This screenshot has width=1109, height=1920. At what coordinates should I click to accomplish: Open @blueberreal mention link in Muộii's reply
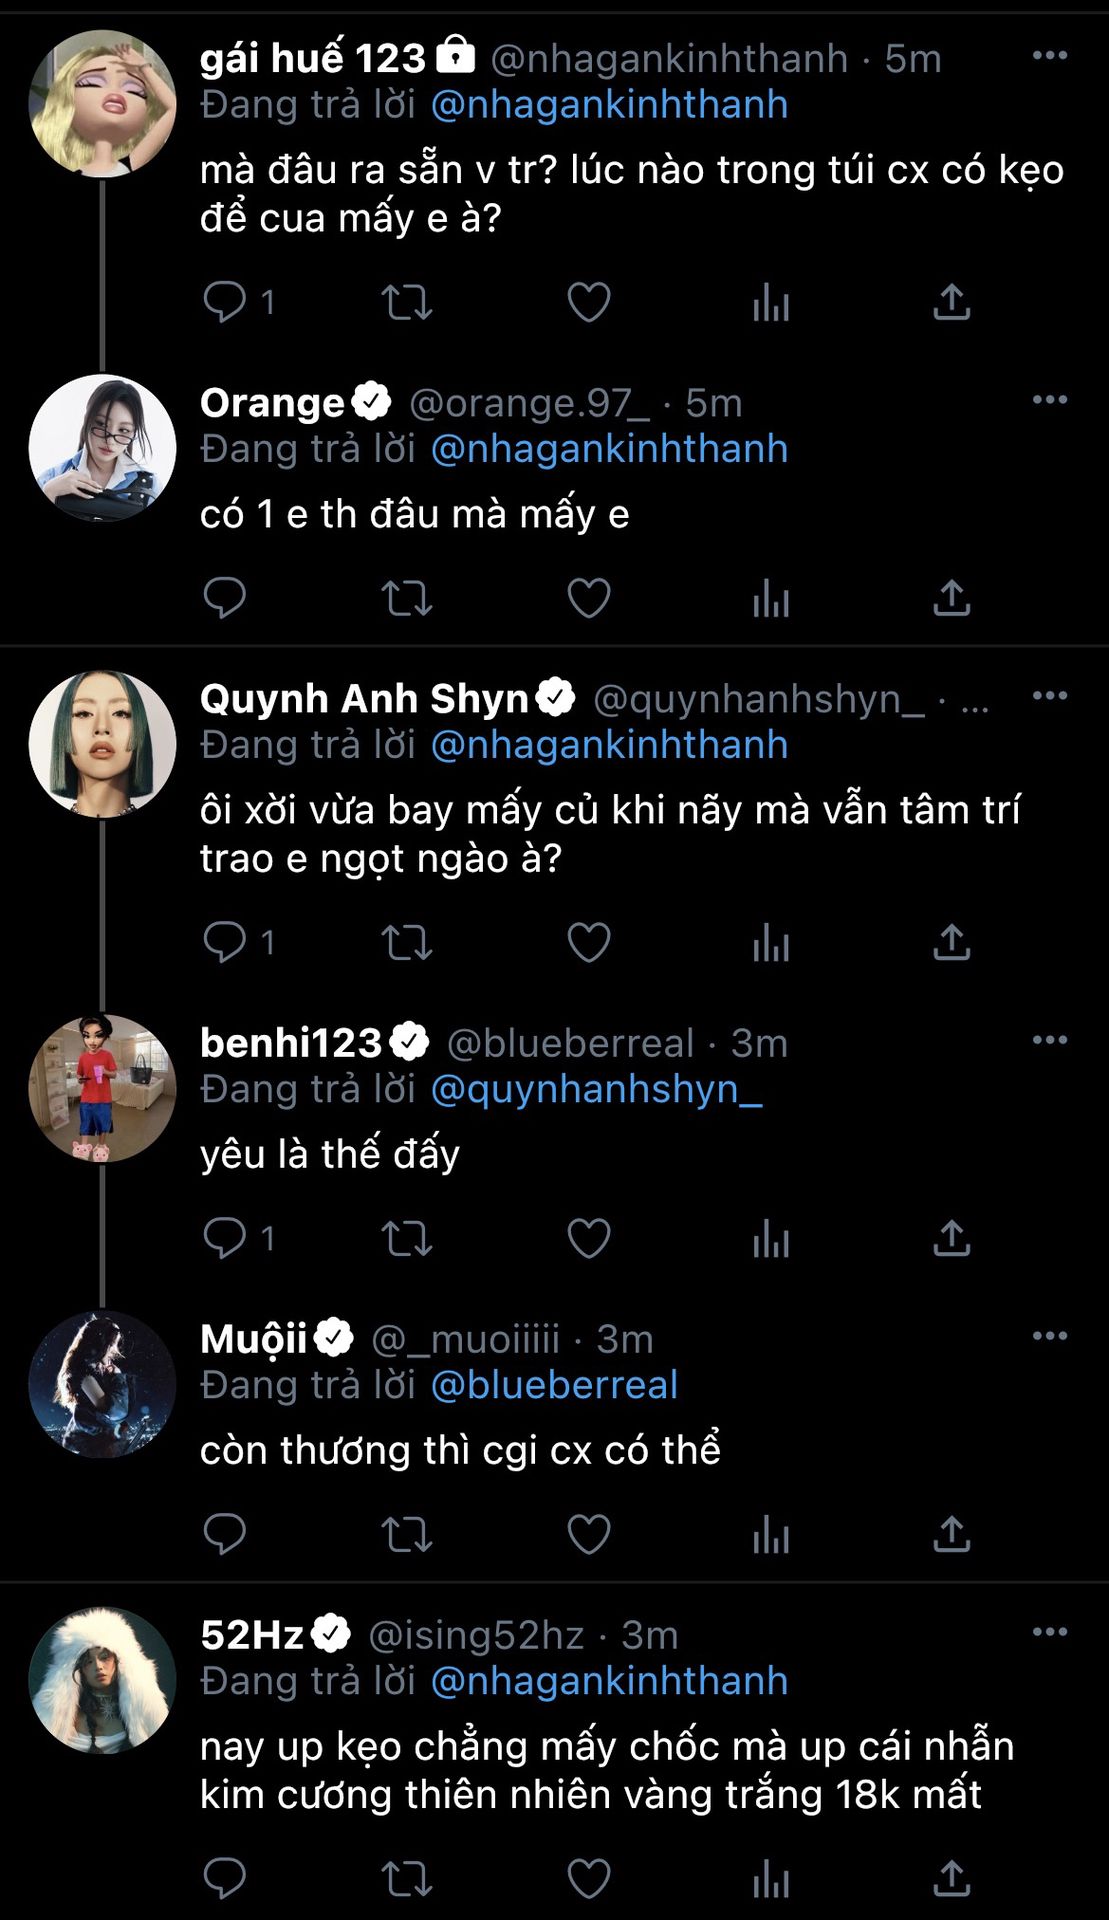(554, 1385)
